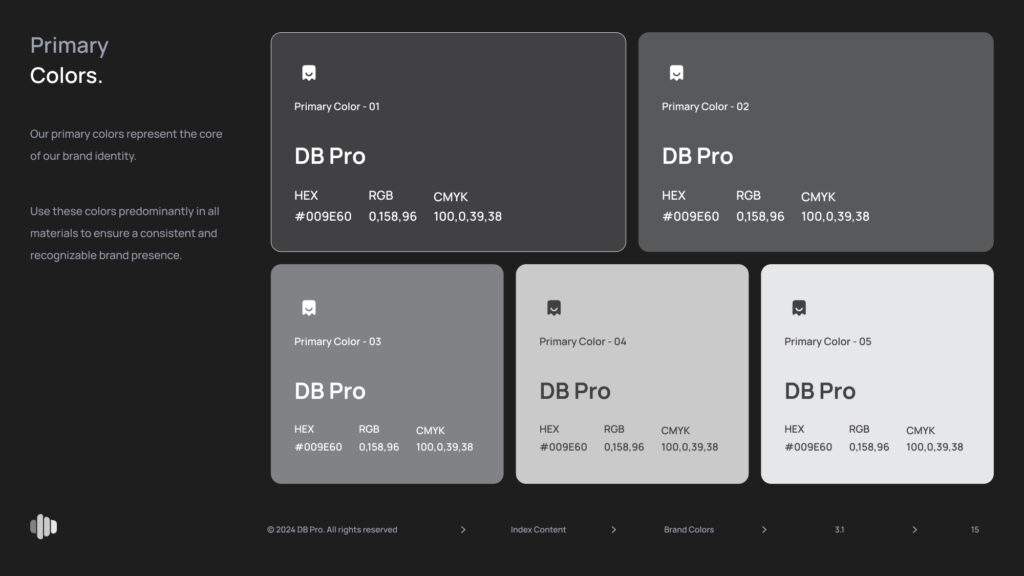Click the chevron before page number 15

[x=914, y=530]
